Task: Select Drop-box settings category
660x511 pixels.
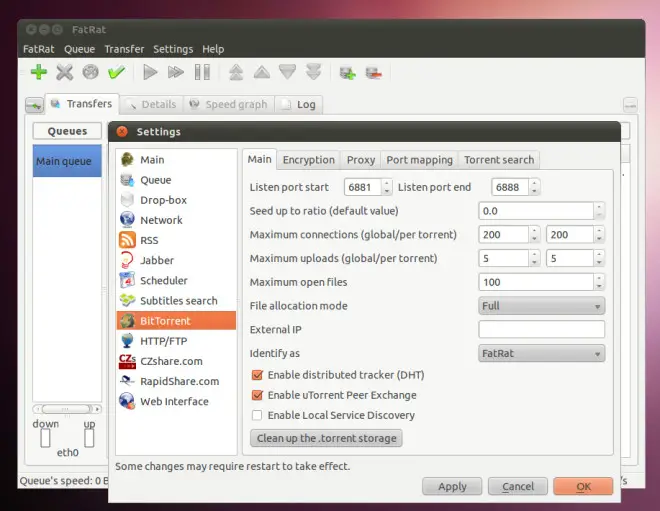Action: tap(176, 200)
